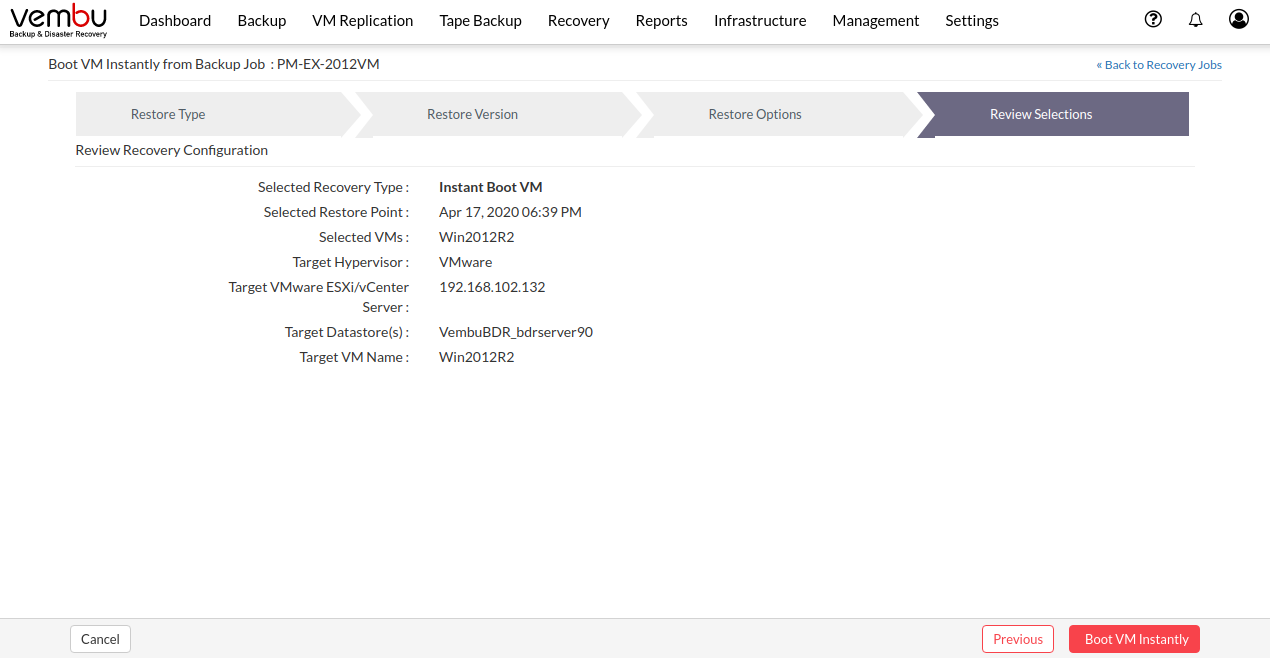Click the 'Selected VMs' label
Image resolution: width=1270 pixels, height=668 pixels.
pos(364,237)
